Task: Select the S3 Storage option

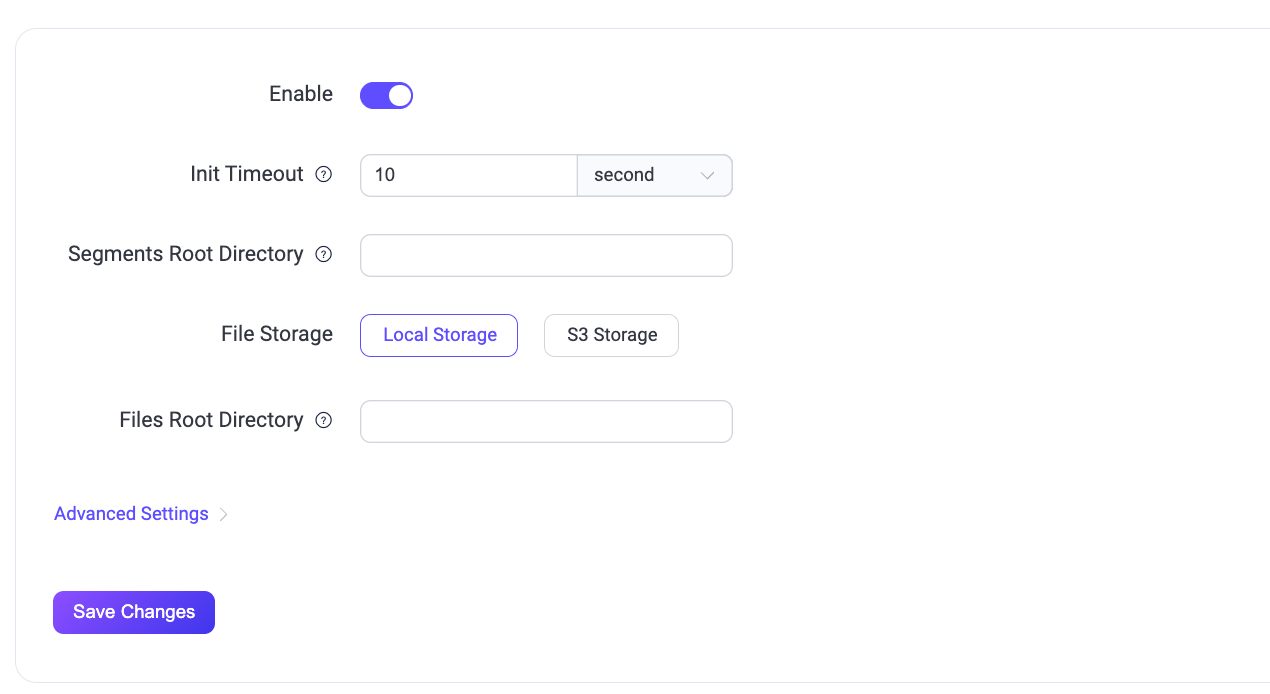Action: [611, 335]
